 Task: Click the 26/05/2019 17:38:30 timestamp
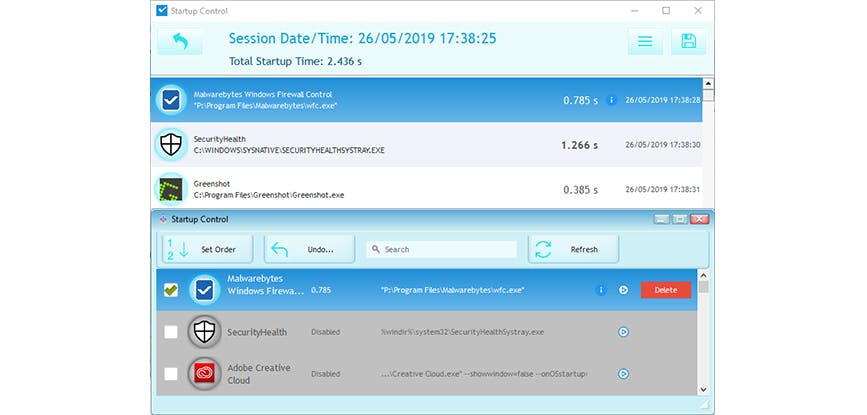pos(662,145)
